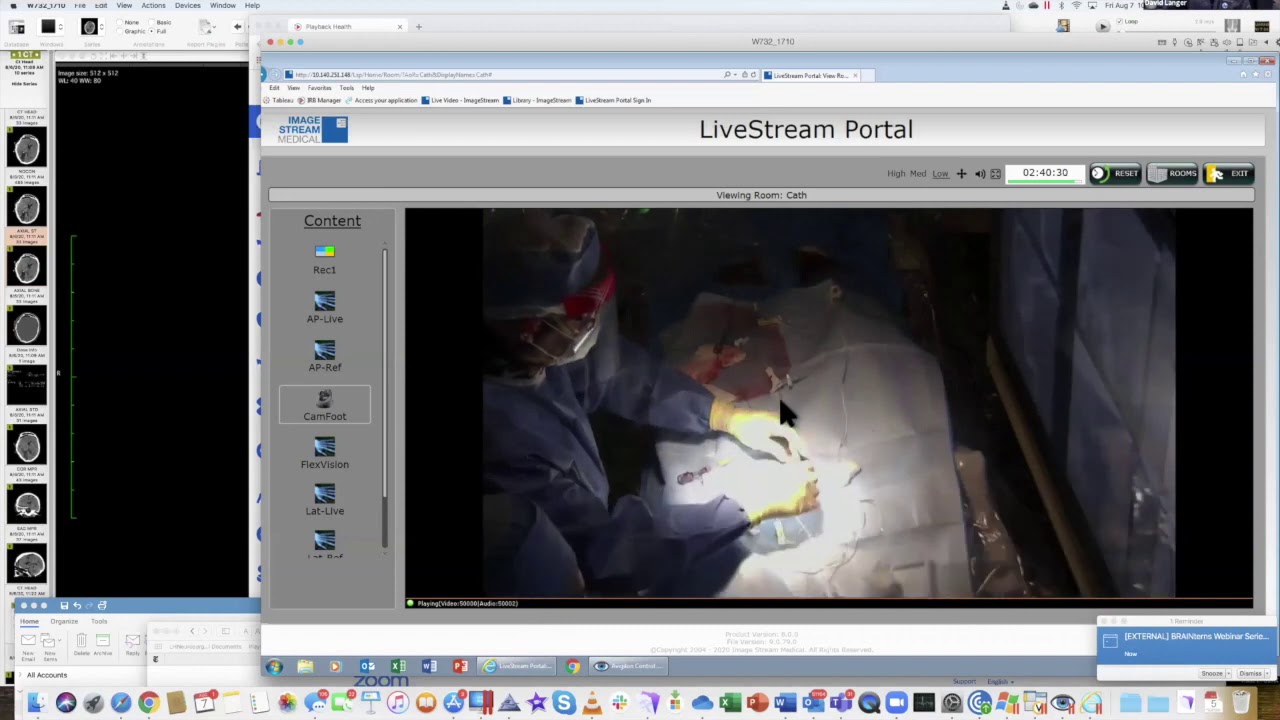Select first CT HEAD series thumbnail

coord(27,149)
